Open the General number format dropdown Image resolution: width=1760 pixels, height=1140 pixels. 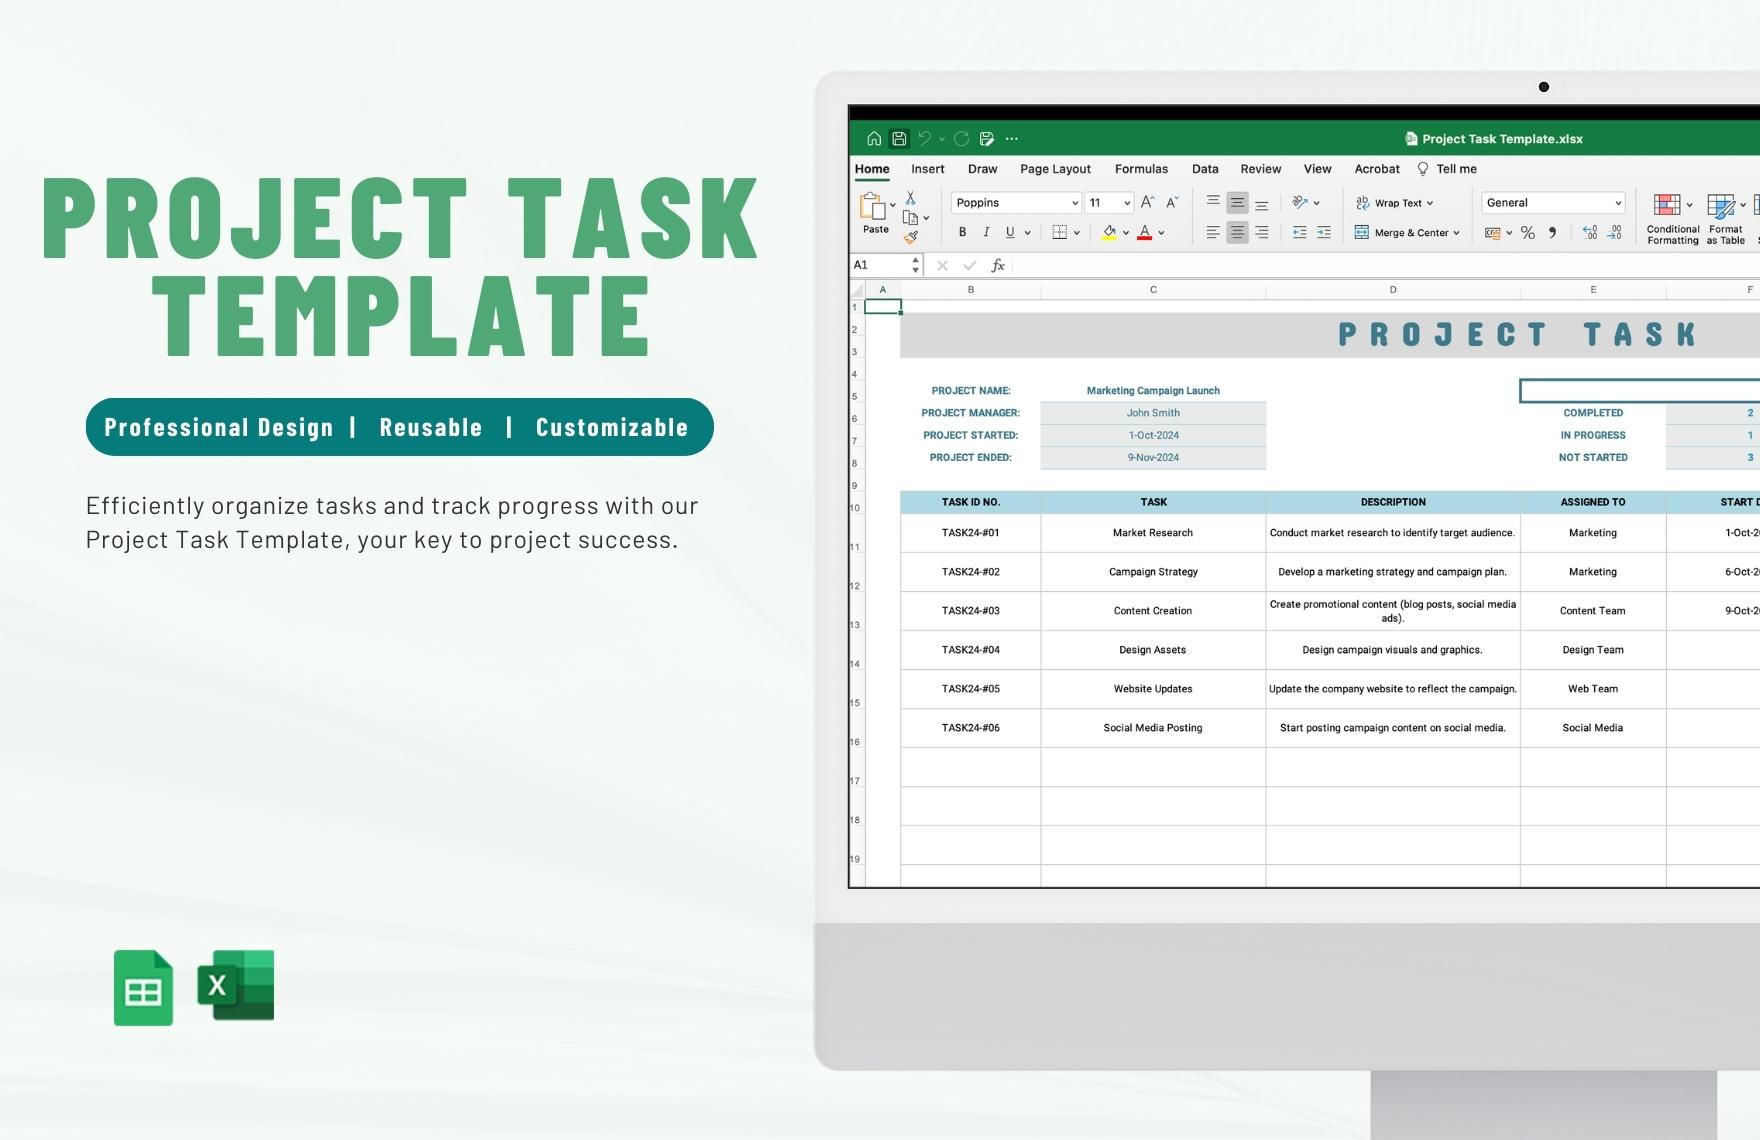point(1619,202)
